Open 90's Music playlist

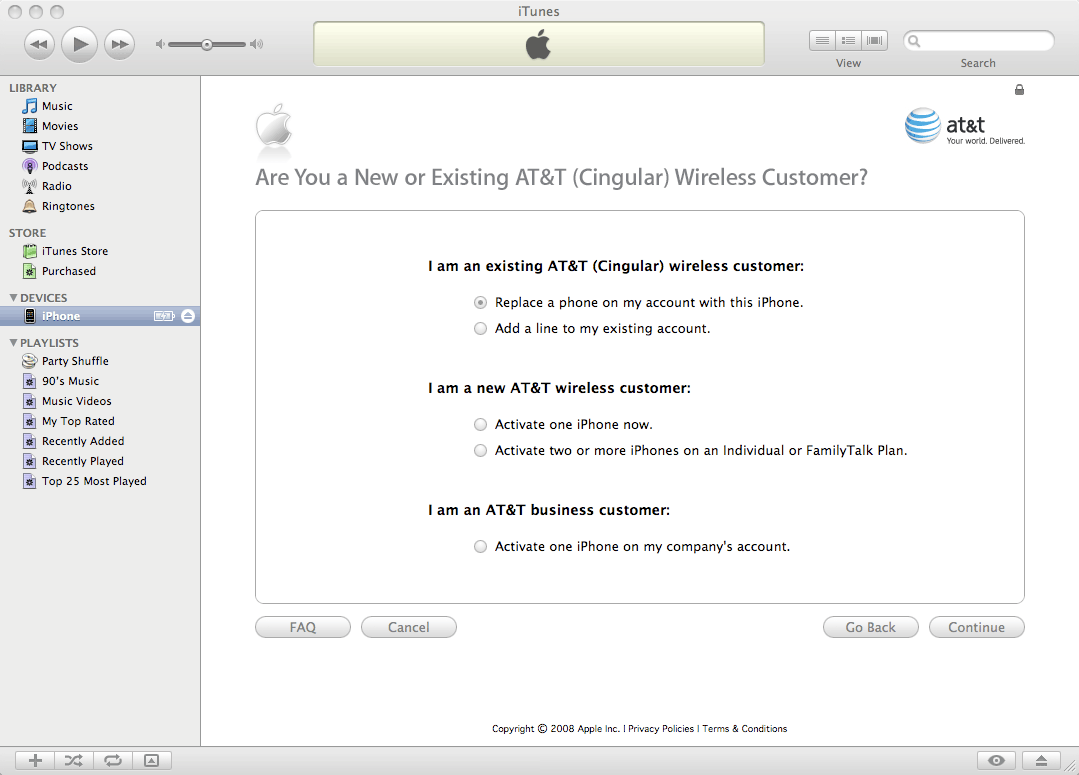click(x=100, y=381)
